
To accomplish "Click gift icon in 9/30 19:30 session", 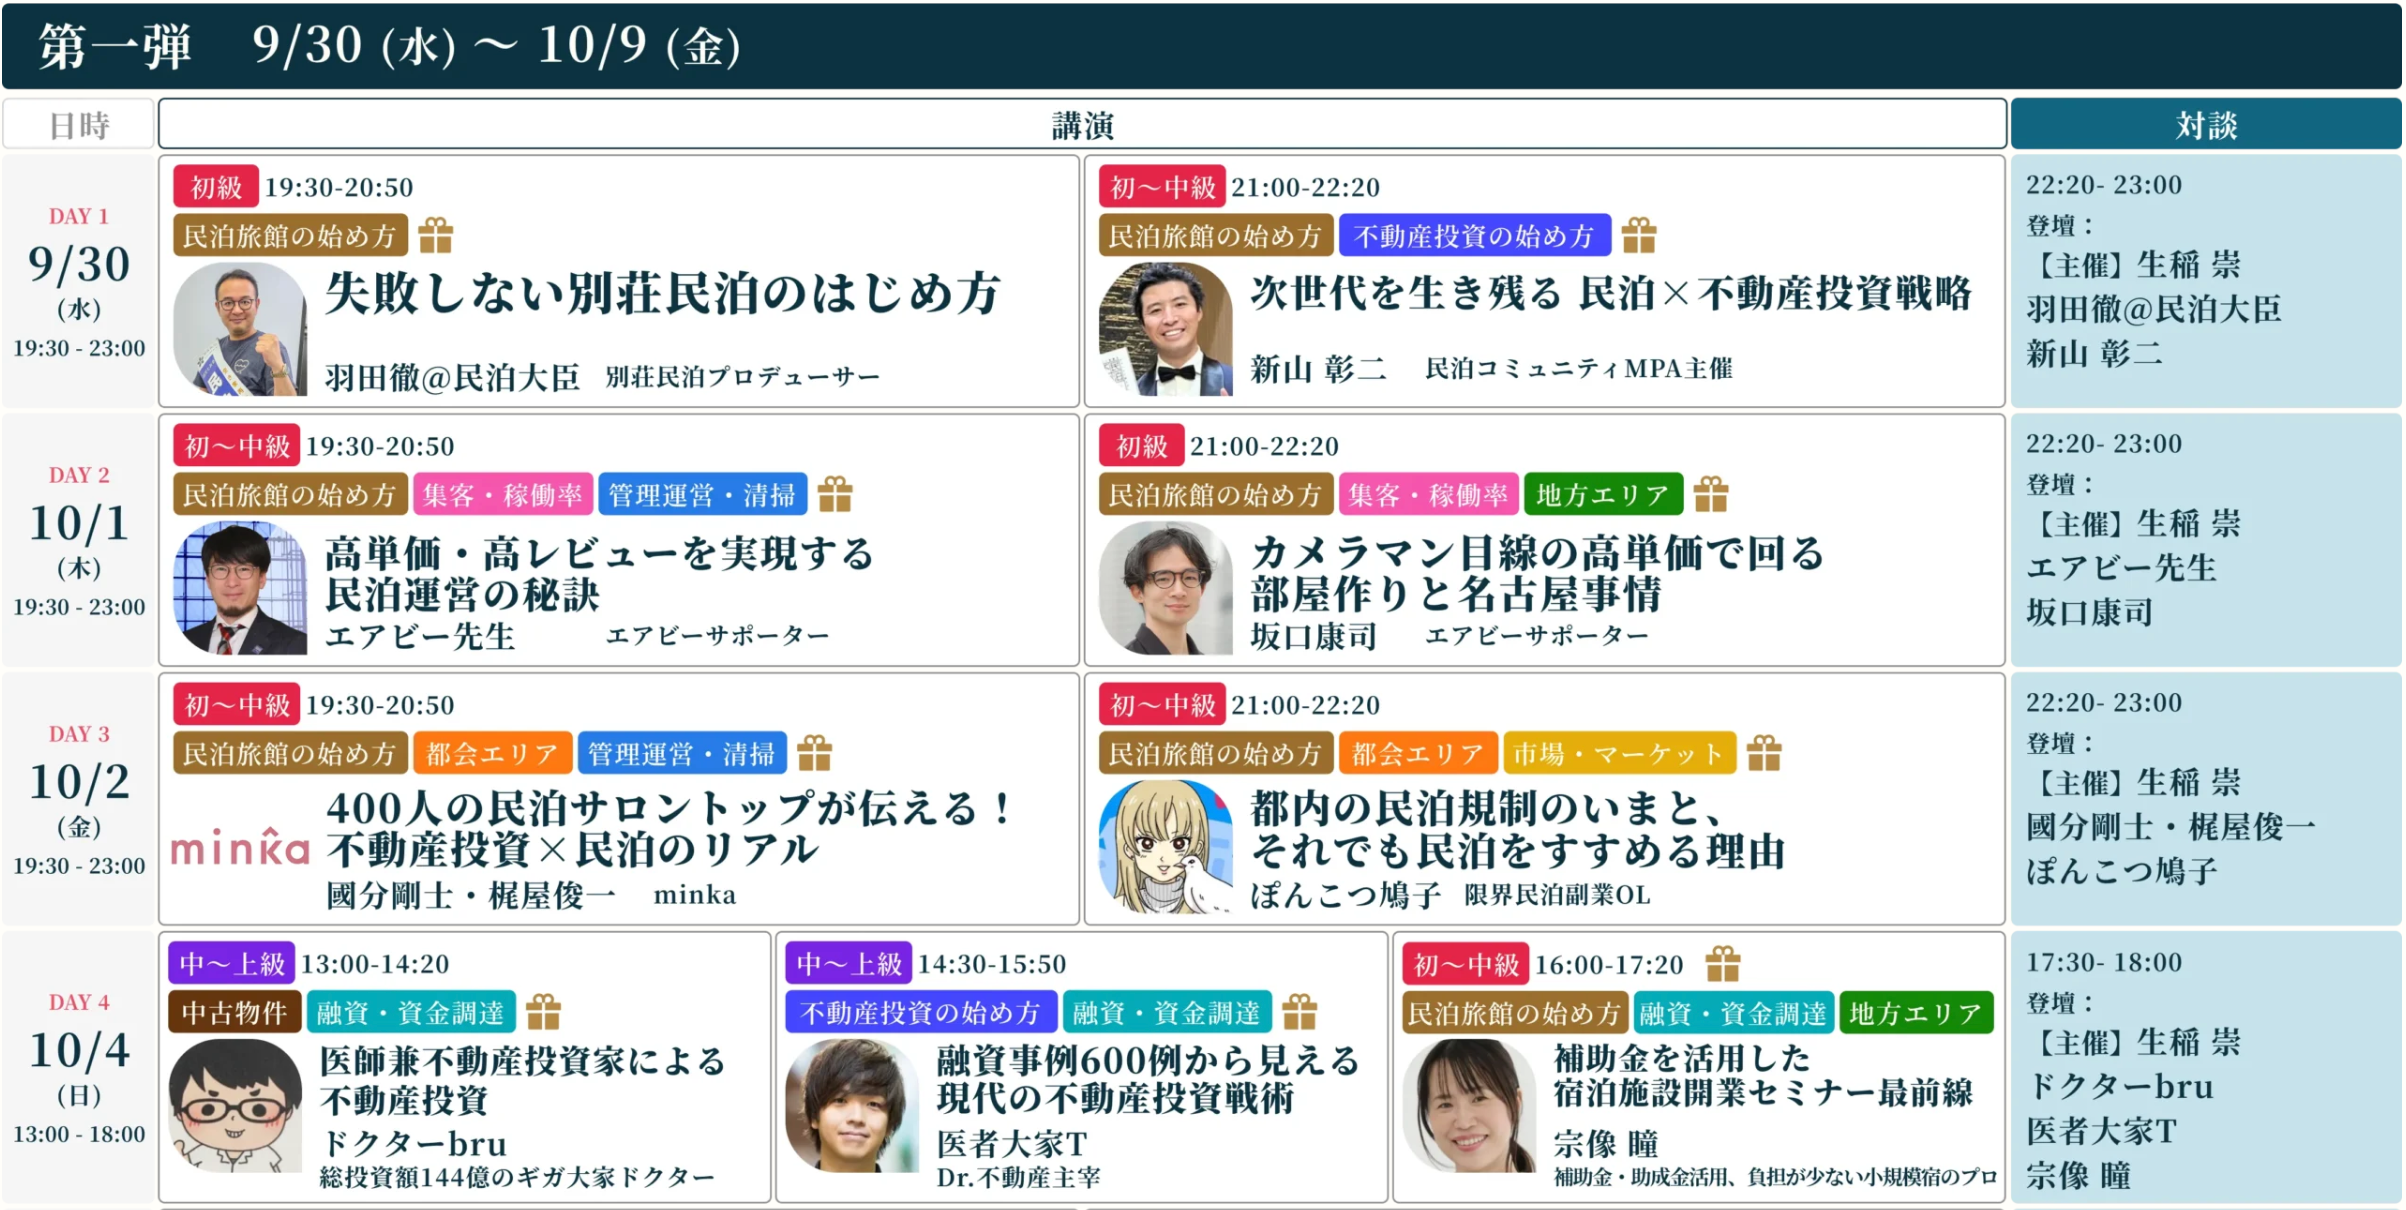I will point(435,236).
